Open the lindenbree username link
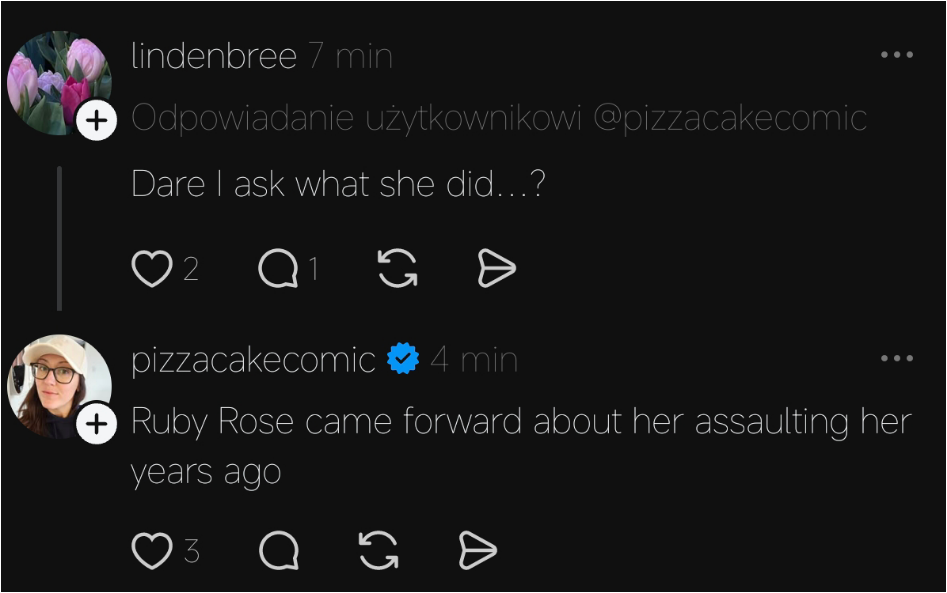 pos(214,56)
